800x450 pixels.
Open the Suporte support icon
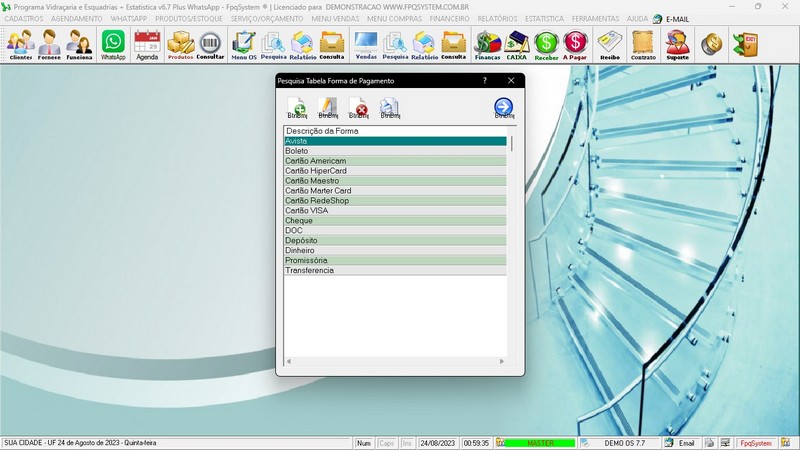point(678,45)
